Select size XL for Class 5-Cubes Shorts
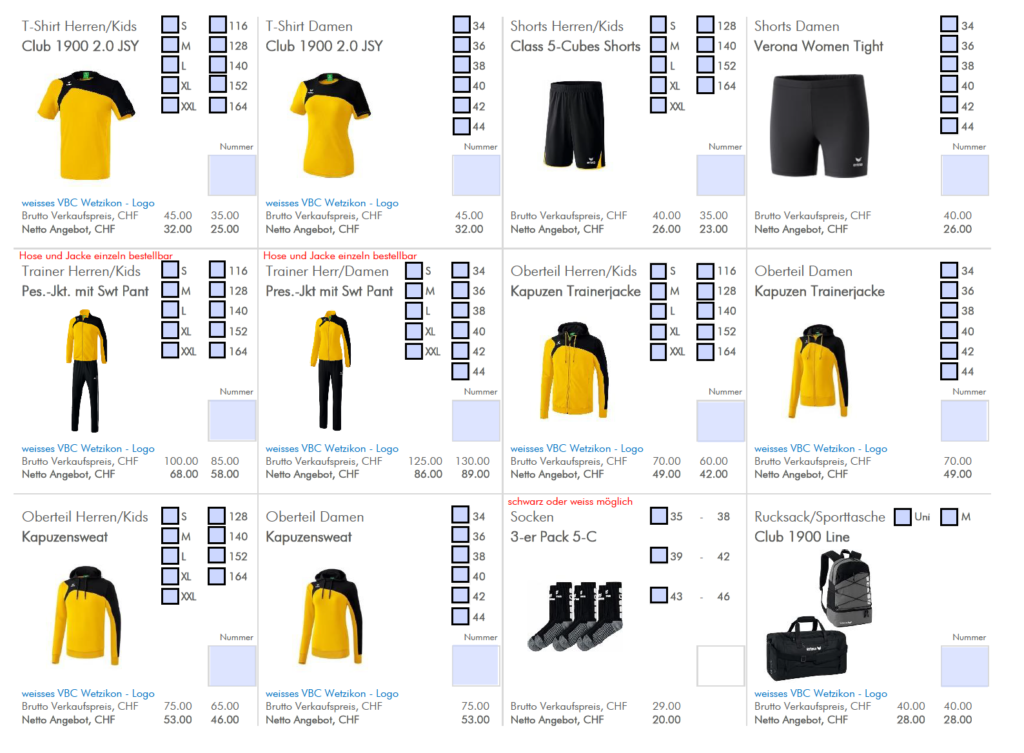Viewport: 1024px width, 753px height. point(658,85)
